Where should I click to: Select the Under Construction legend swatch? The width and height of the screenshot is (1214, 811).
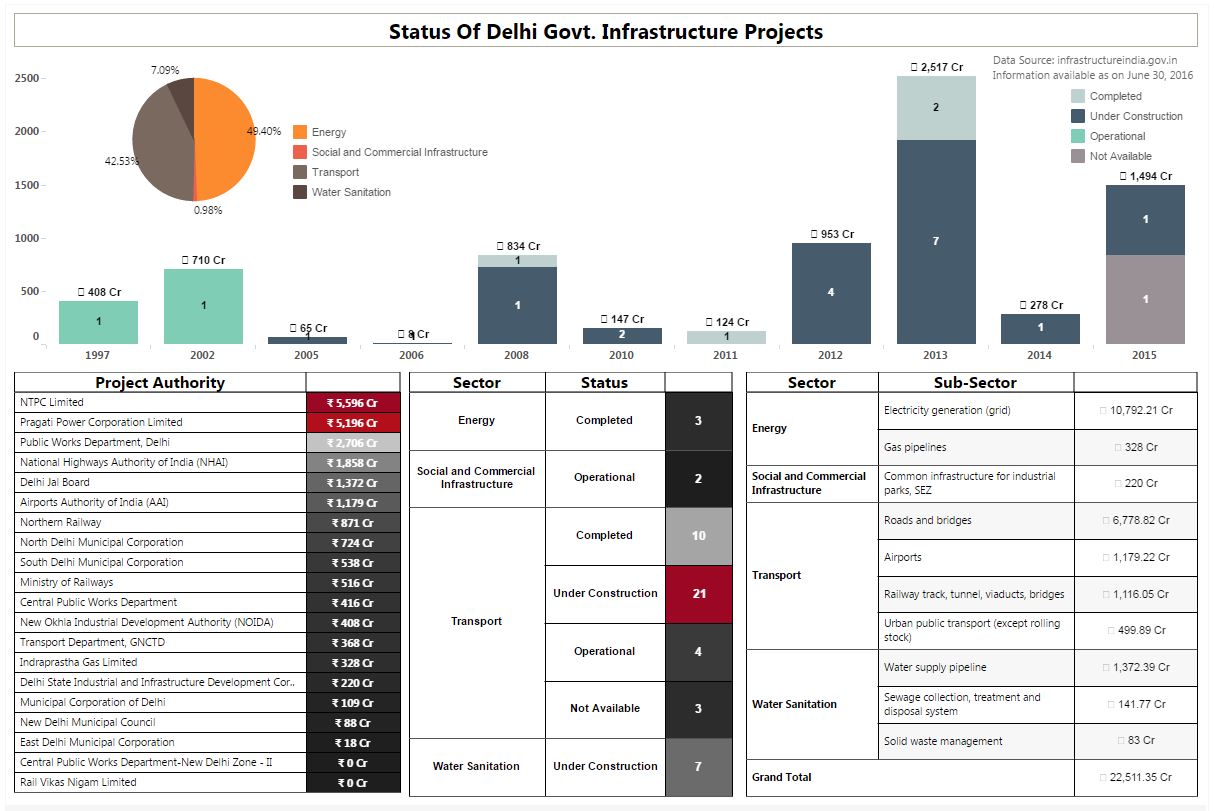pyautogui.click(x=1078, y=116)
